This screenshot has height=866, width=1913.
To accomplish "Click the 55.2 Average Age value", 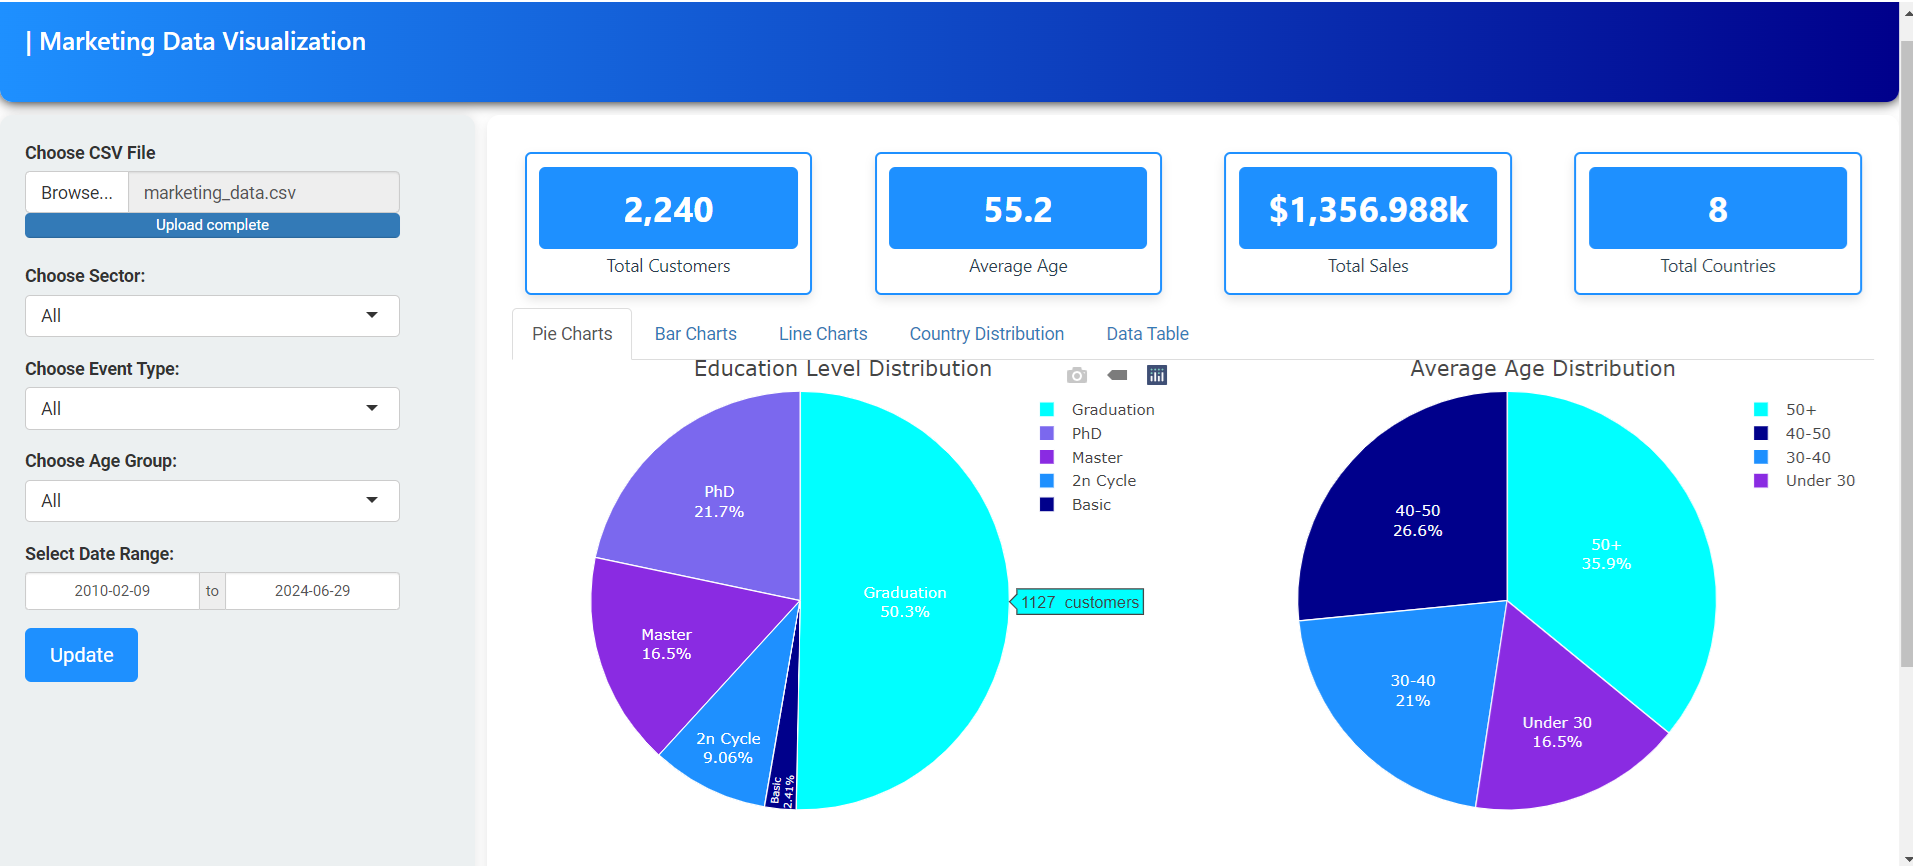I will [x=1018, y=209].
